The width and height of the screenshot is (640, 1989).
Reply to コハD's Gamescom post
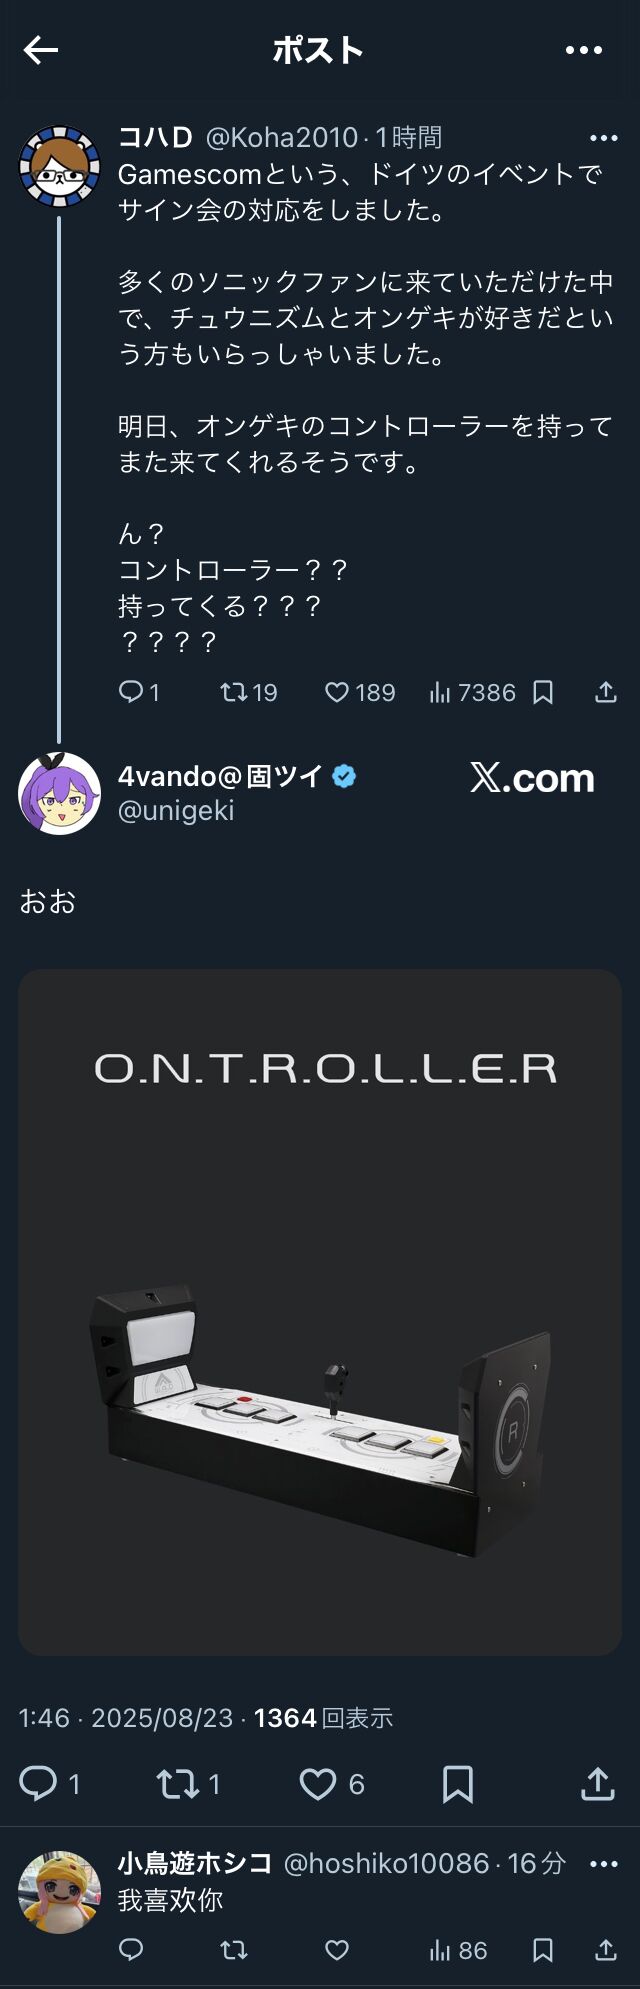[x=139, y=692]
